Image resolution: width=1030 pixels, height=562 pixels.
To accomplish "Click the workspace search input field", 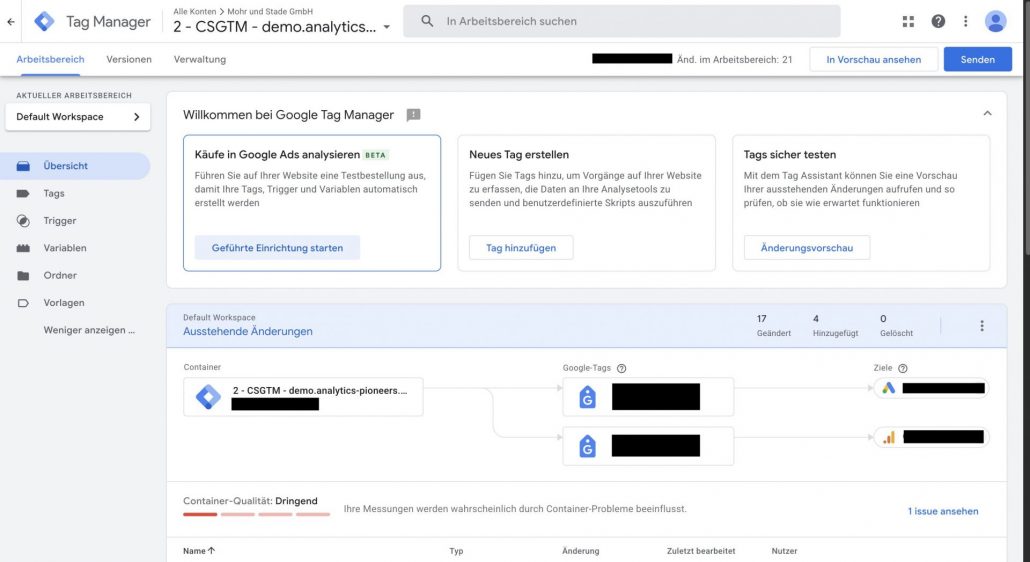I will click(621, 21).
